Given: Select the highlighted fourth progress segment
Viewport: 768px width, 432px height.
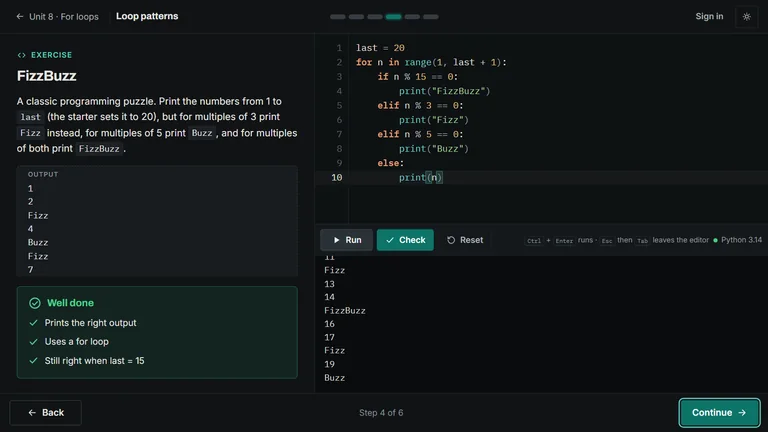Looking at the screenshot, I should [x=393, y=17].
